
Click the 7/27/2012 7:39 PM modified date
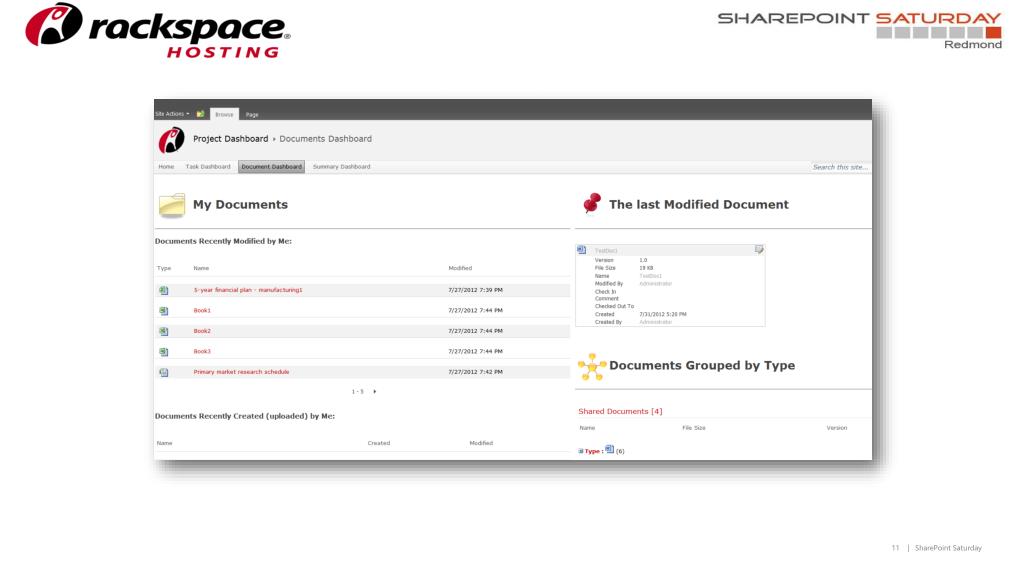coord(475,290)
